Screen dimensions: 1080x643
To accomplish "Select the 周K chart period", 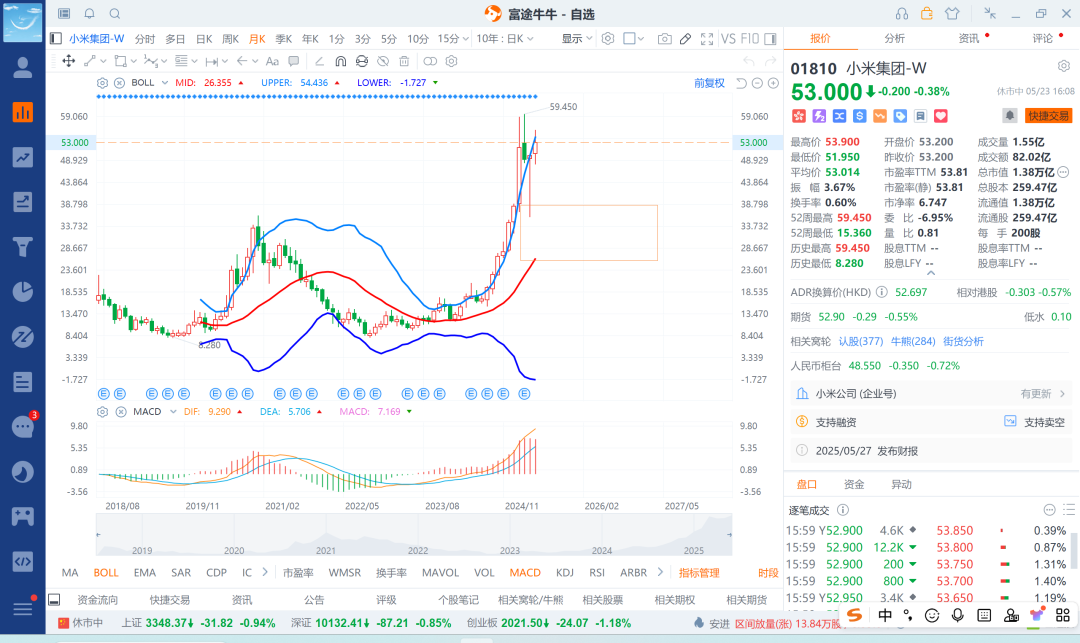I will (x=230, y=39).
